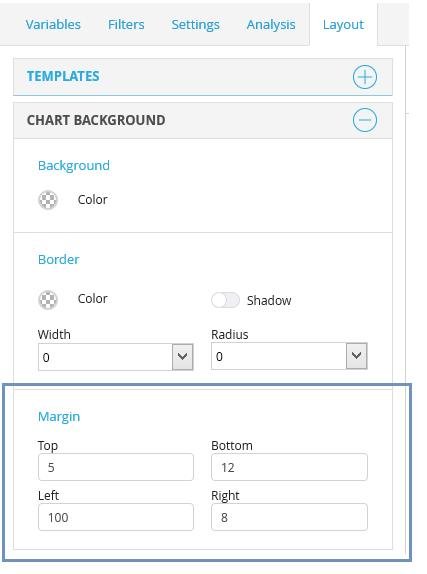Click the Top margin input field

click(x=116, y=467)
